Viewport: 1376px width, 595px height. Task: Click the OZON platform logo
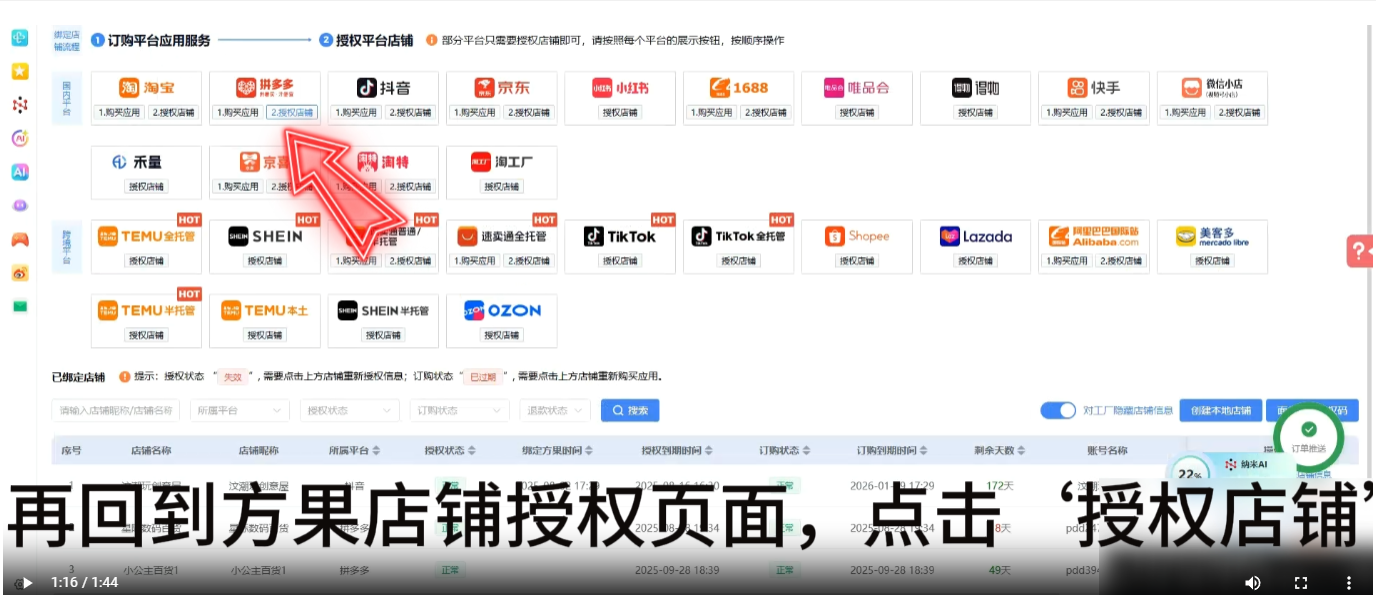click(502, 311)
